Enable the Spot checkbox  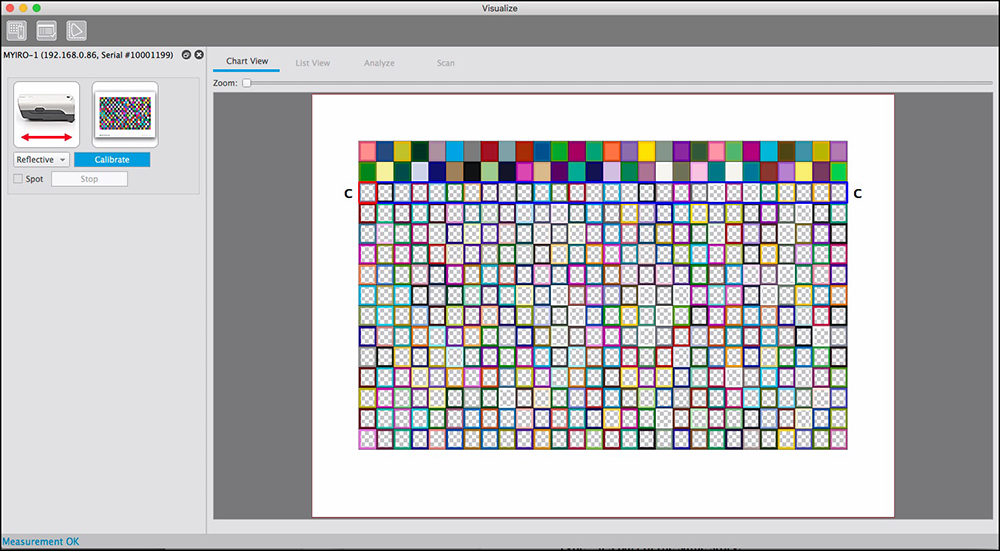pyautogui.click(x=19, y=179)
